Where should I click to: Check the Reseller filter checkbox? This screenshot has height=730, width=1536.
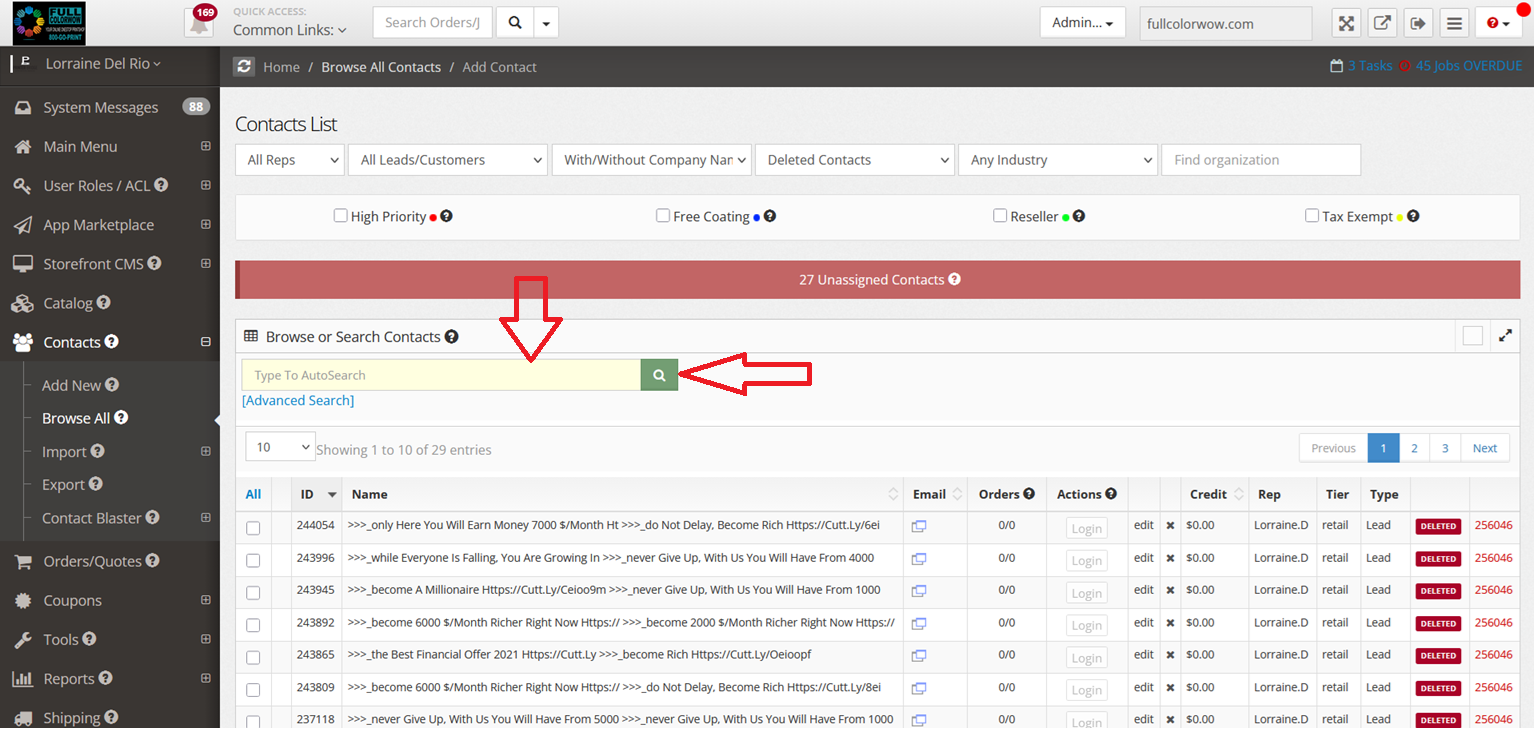pyautogui.click(x=1000, y=216)
